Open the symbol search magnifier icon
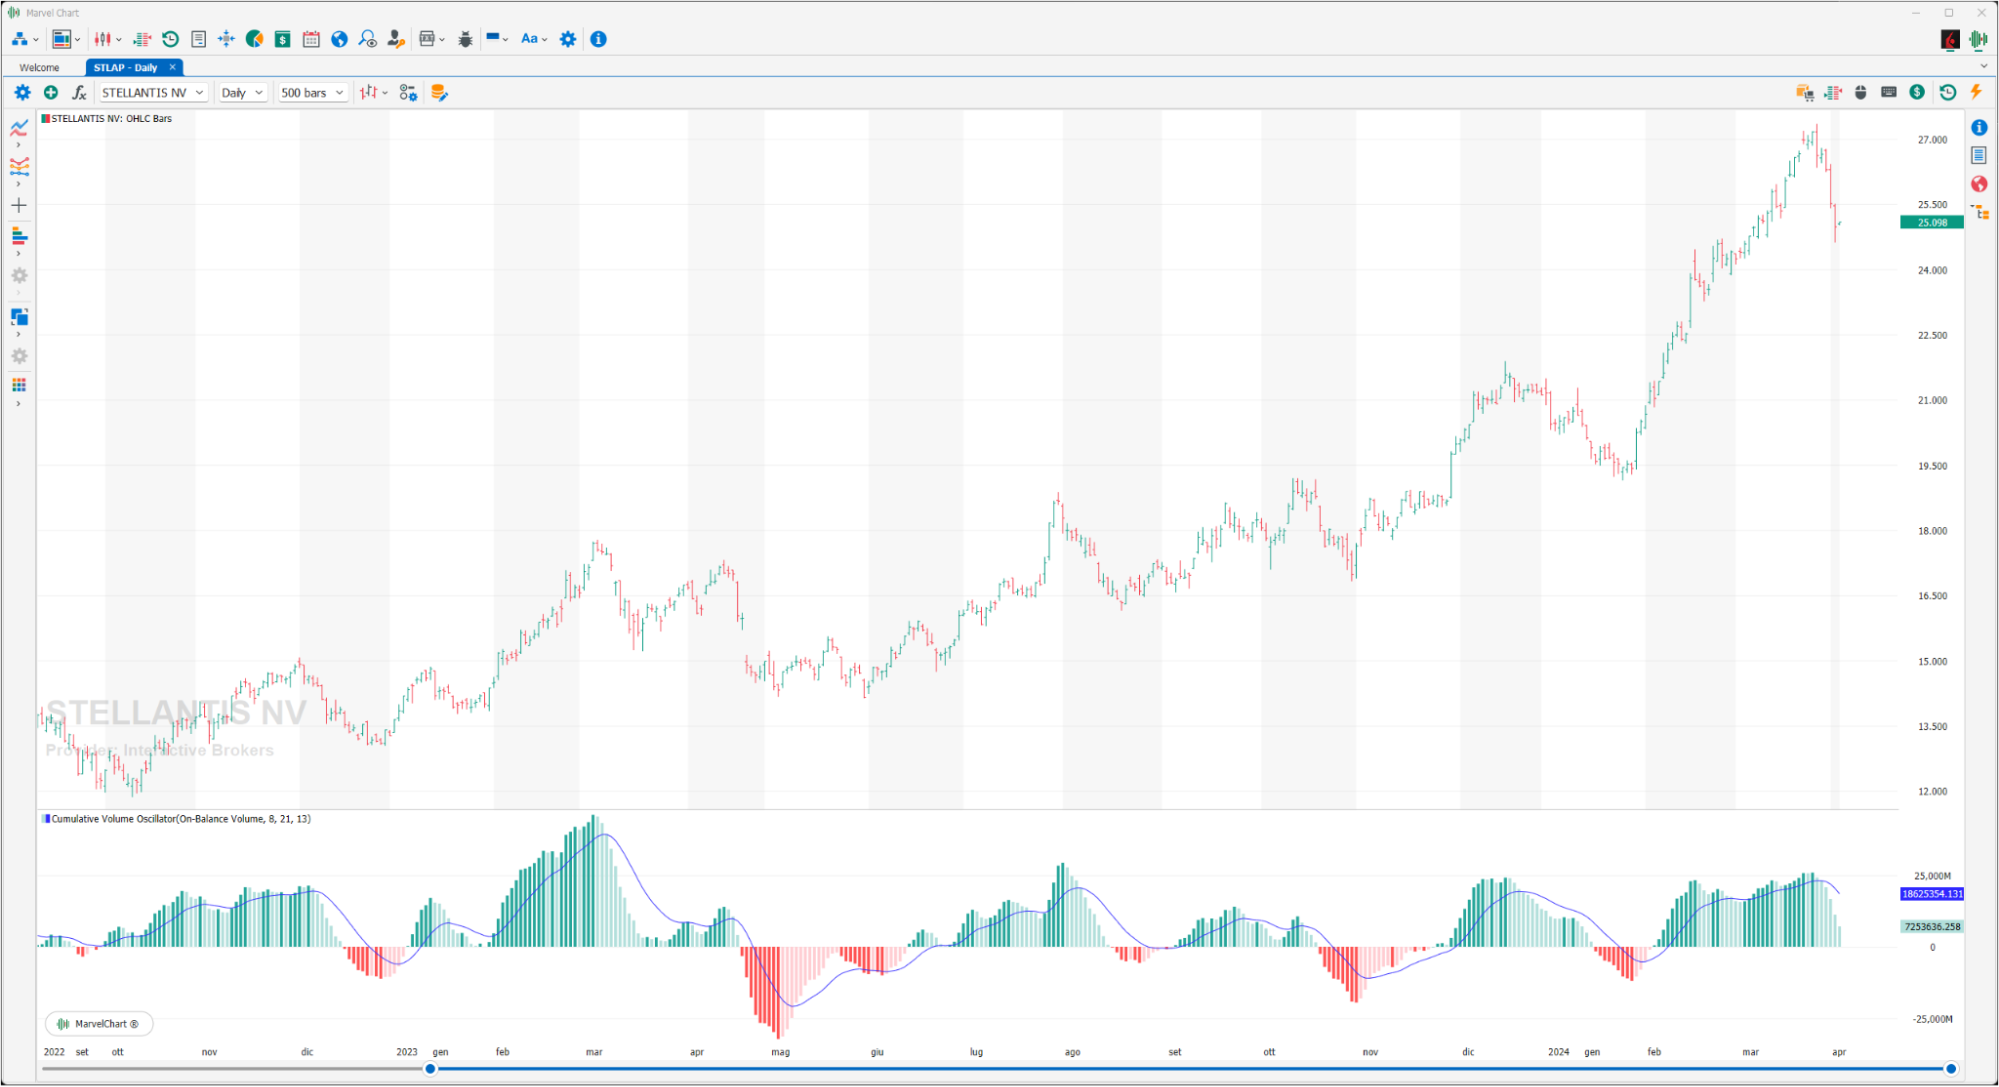 368,39
